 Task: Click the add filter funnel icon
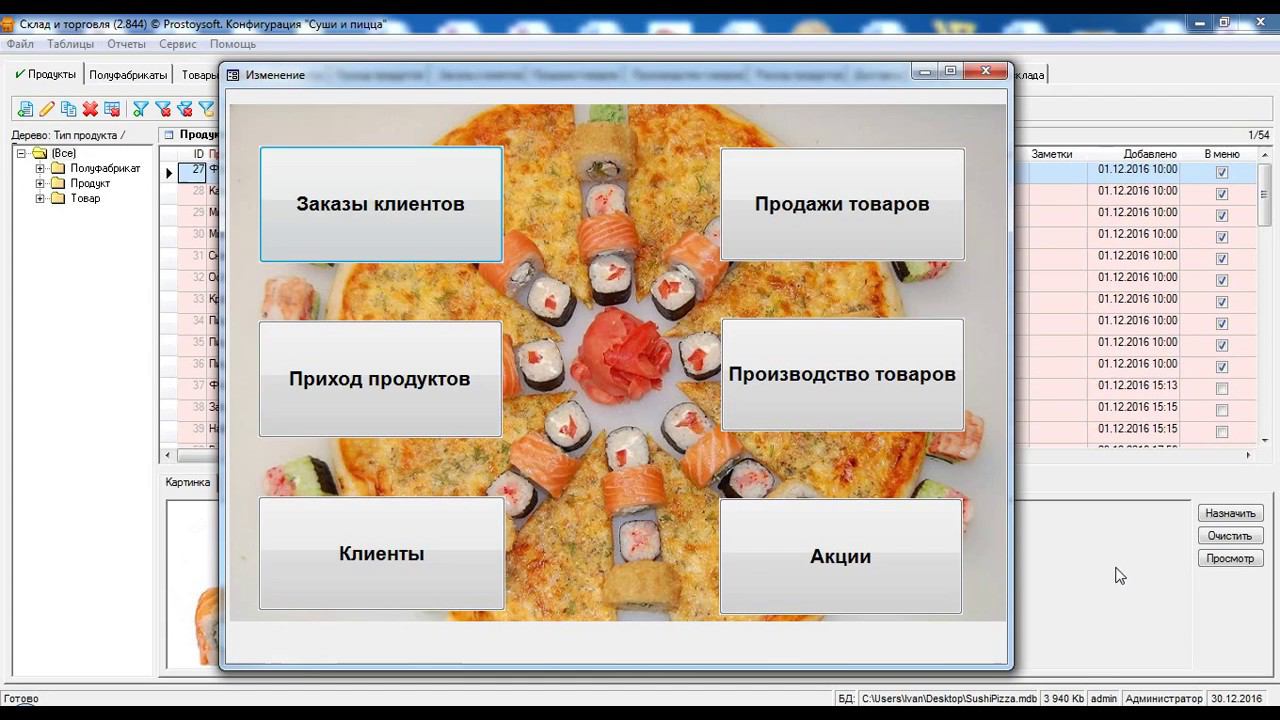pyautogui.click(x=141, y=109)
